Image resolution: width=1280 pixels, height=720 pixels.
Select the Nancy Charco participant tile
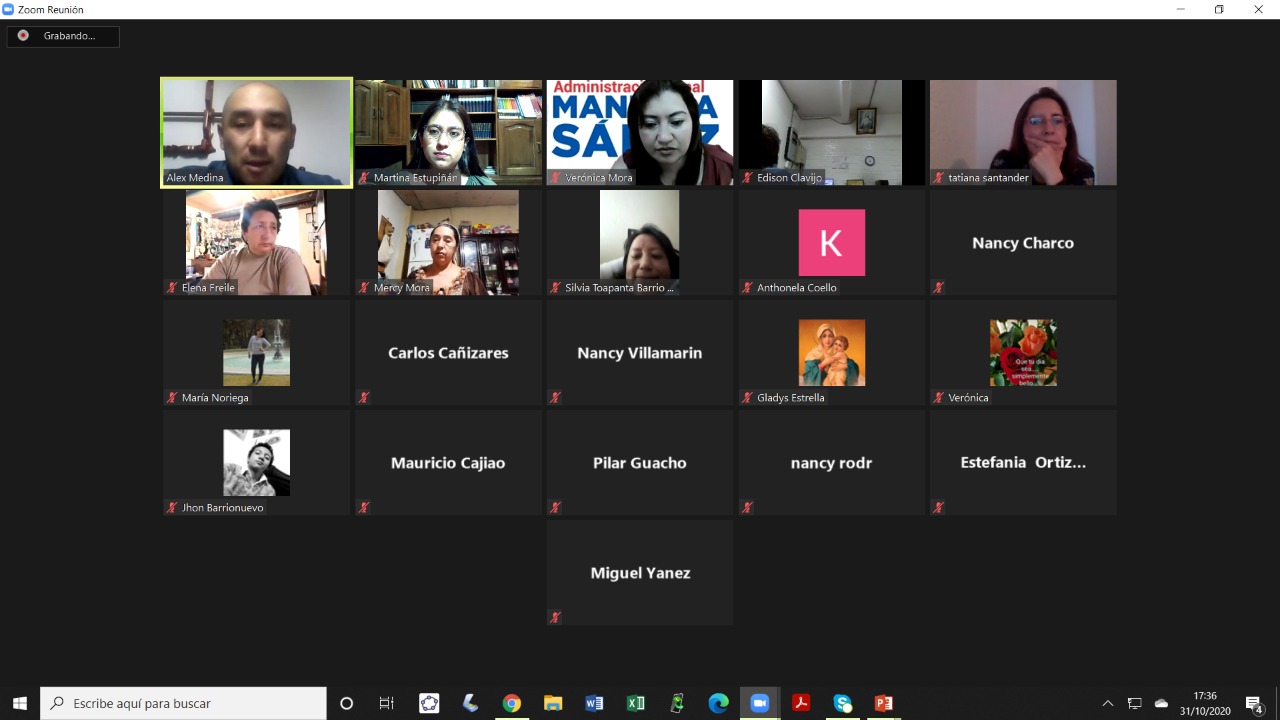1023,242
